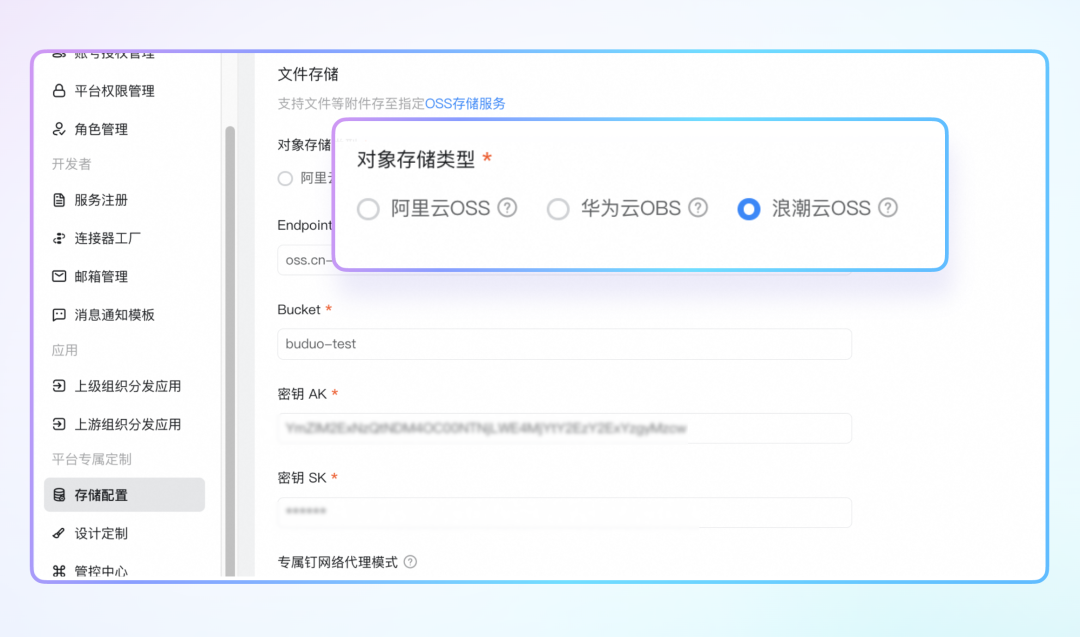Click the user icon beside 角色管理
The width and height of the screenshot is (1080, 637).
(59, 129)
